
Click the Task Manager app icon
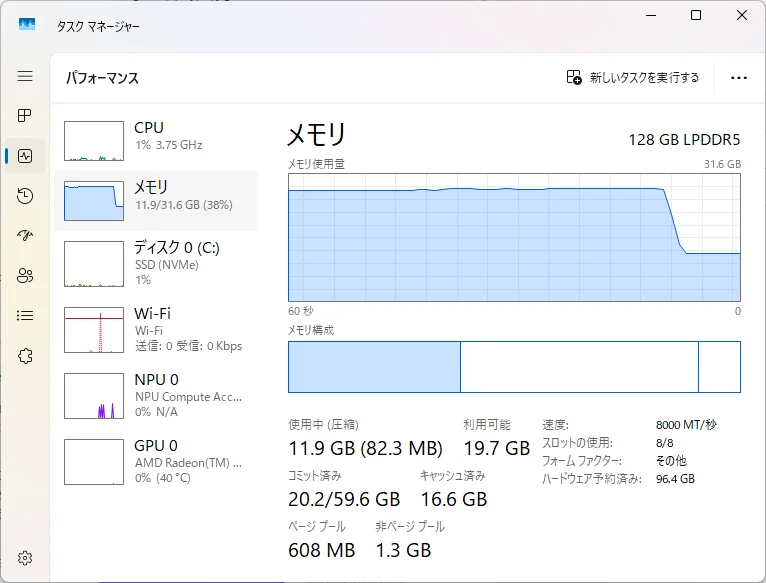(27, 24)
